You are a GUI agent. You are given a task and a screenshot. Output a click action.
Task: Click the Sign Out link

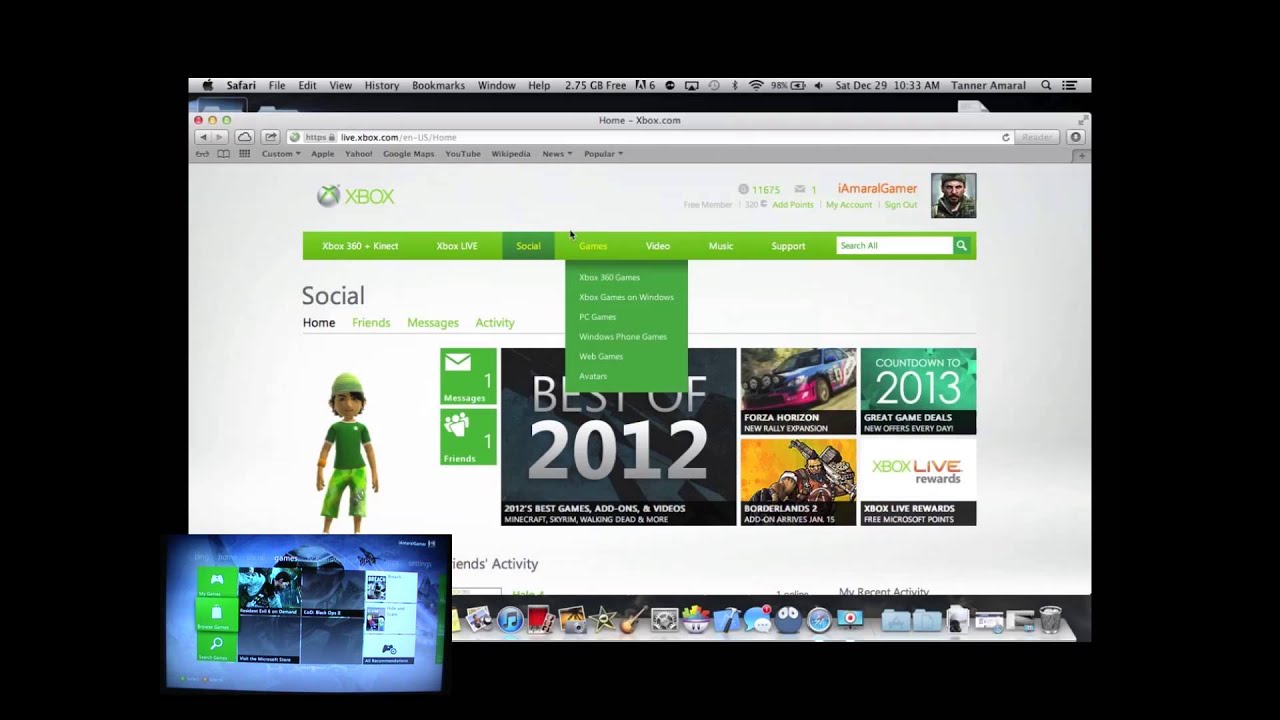click(900, 205)
